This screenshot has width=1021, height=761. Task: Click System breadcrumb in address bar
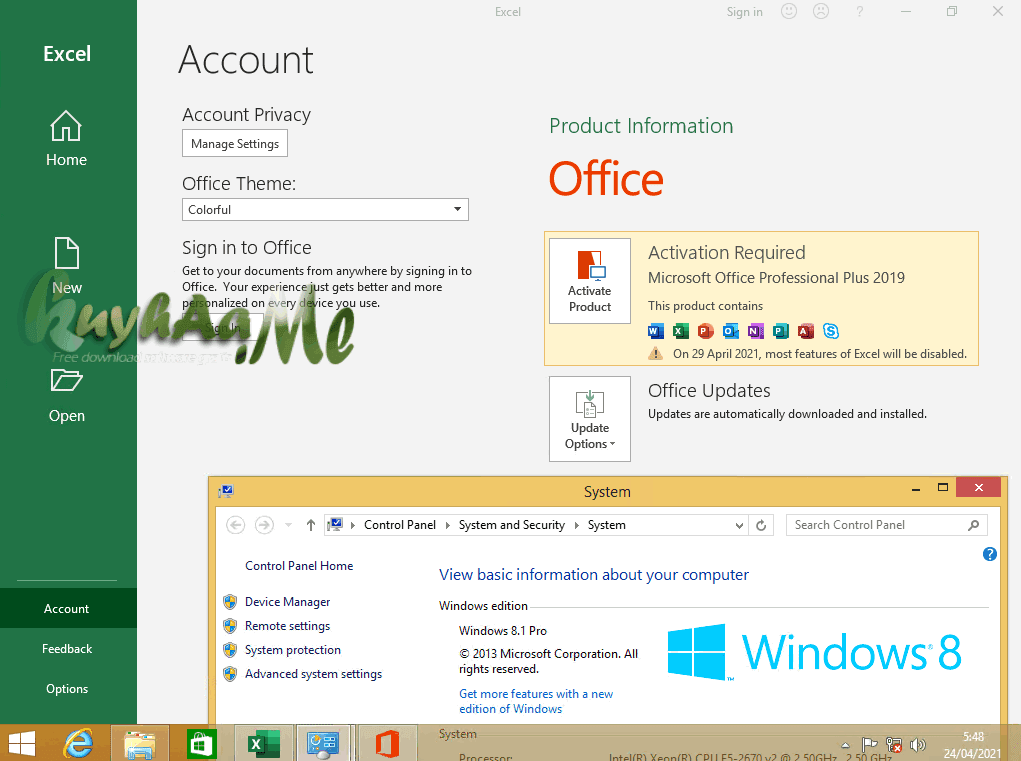click(607, 525)
